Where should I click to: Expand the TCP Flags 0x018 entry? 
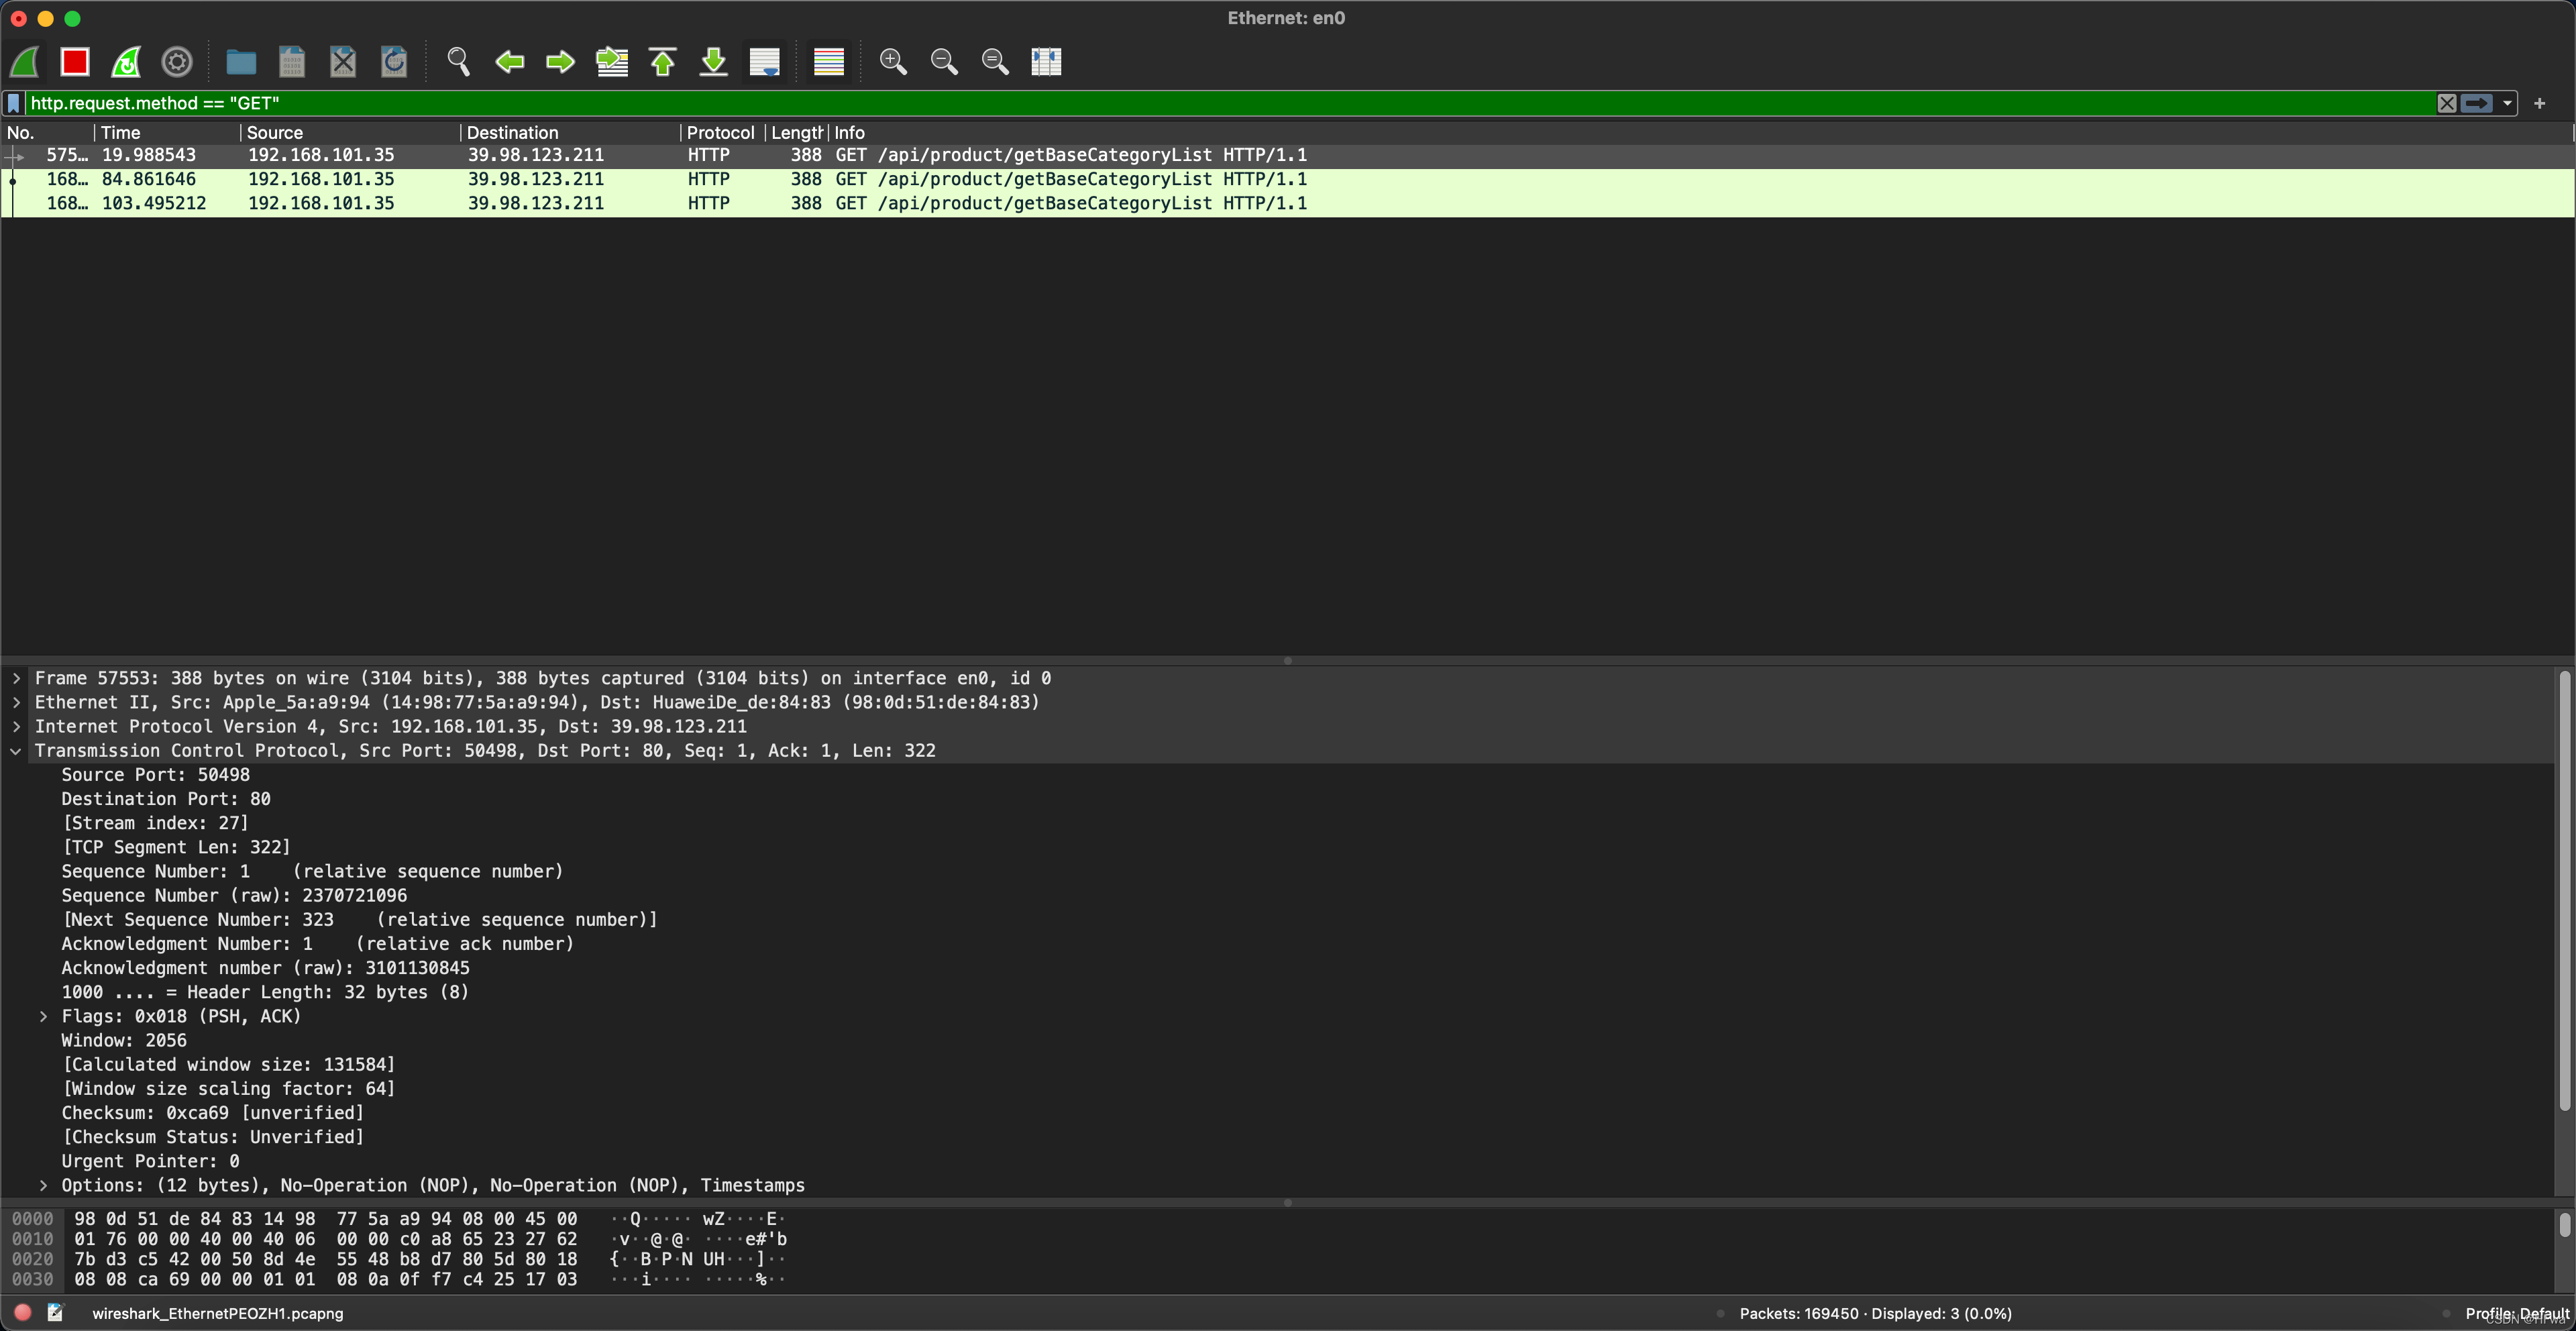pos(43,1016)
